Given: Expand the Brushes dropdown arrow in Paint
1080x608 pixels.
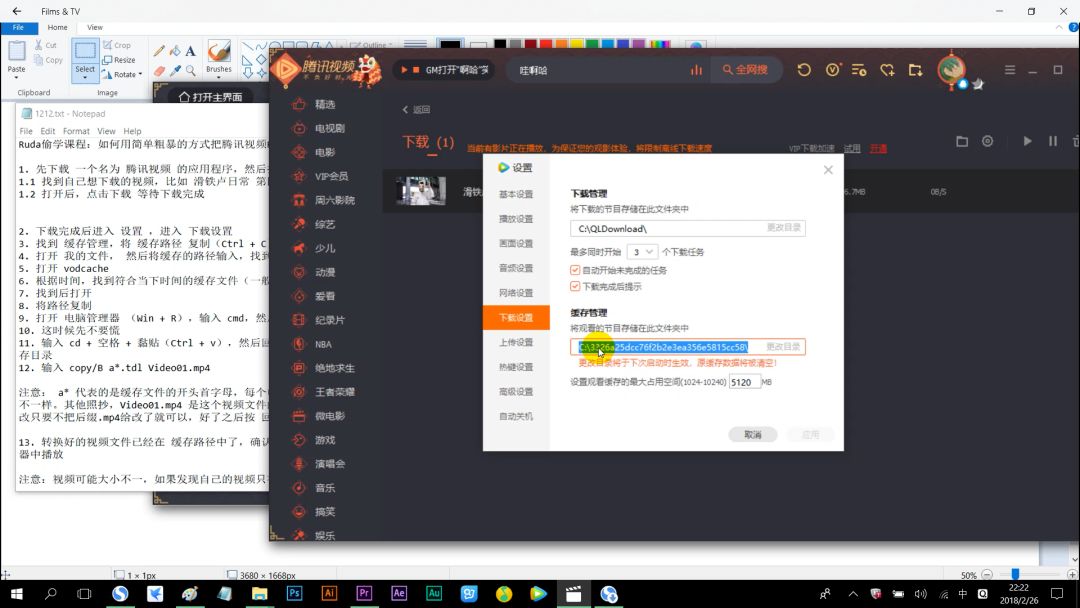Looking at the screenshot, I should point(219,77).
